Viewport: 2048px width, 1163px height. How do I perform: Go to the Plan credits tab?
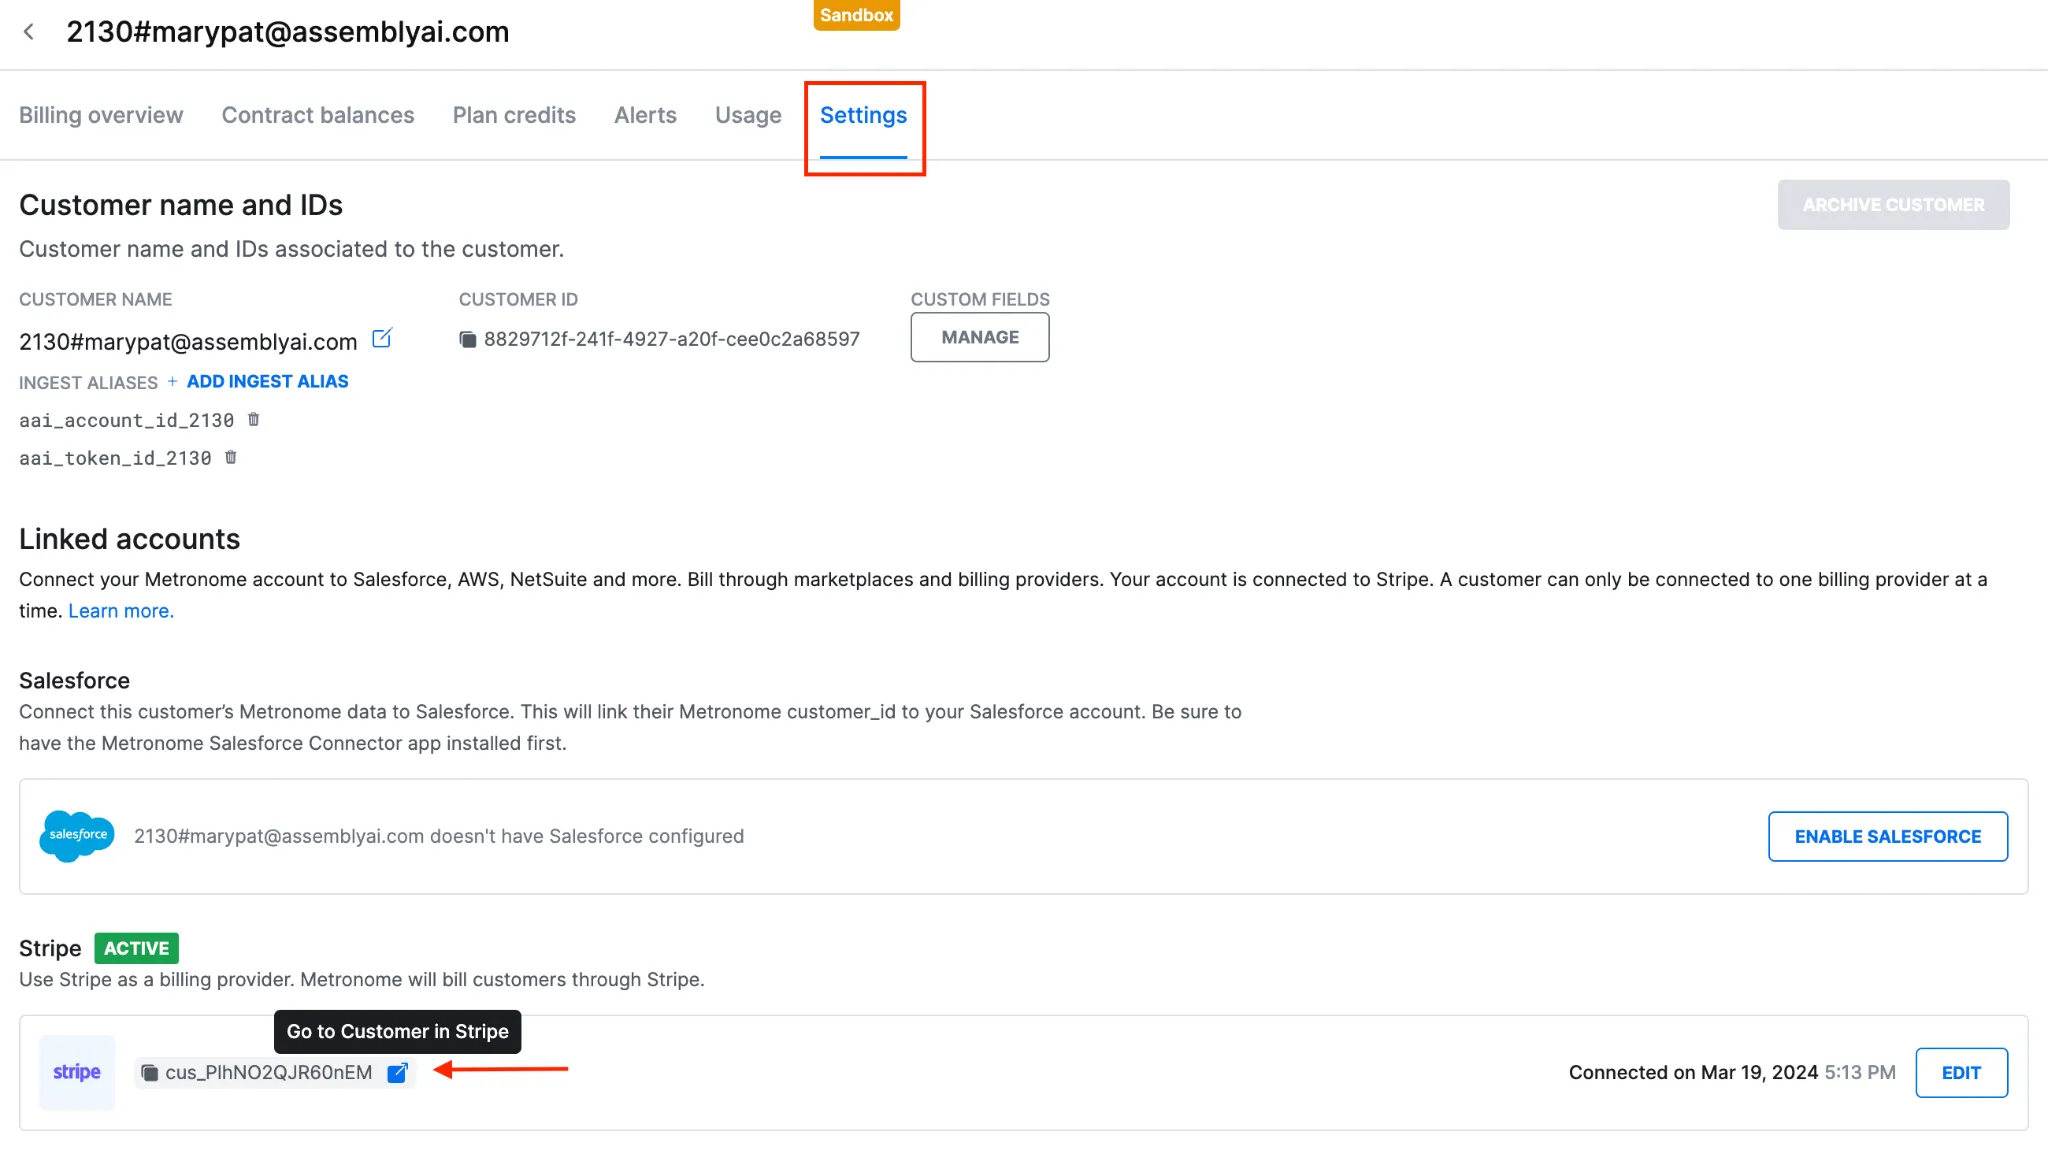click(514, 116)
